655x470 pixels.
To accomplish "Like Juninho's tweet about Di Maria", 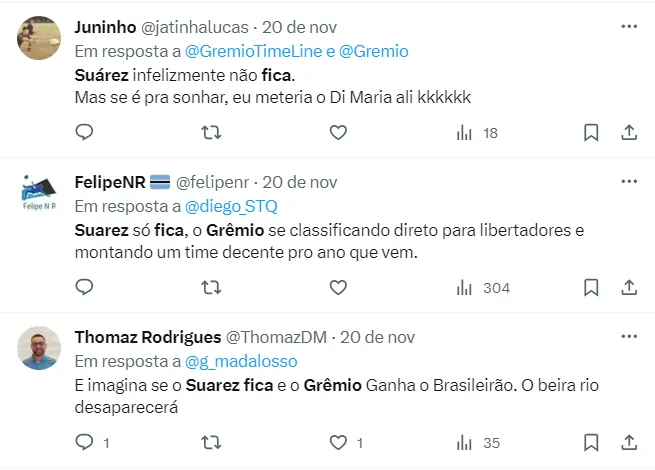I will [338, 132].
